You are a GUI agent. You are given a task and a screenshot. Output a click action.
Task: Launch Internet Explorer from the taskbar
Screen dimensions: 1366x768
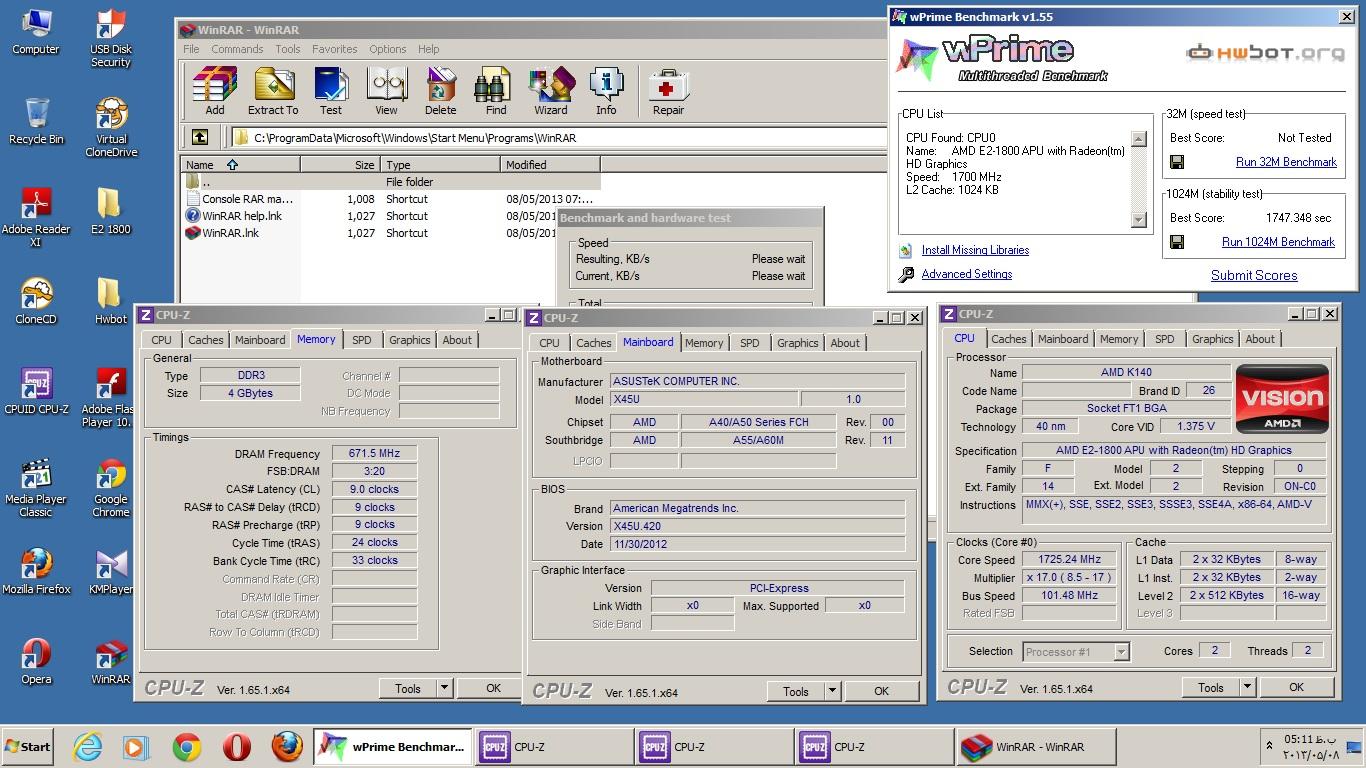(87, 747)
